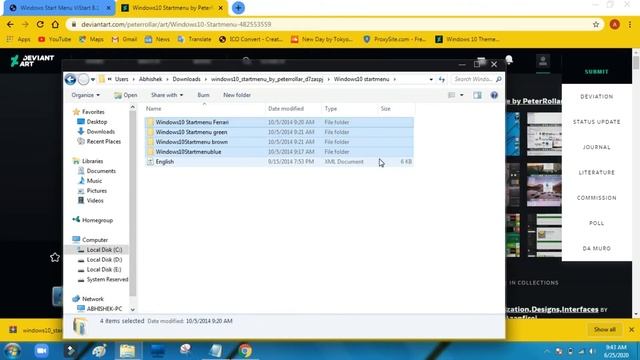This screenshot has height=360, width=640.
Task: Open a new Chrome tab
Action: [x=238, y=8]
